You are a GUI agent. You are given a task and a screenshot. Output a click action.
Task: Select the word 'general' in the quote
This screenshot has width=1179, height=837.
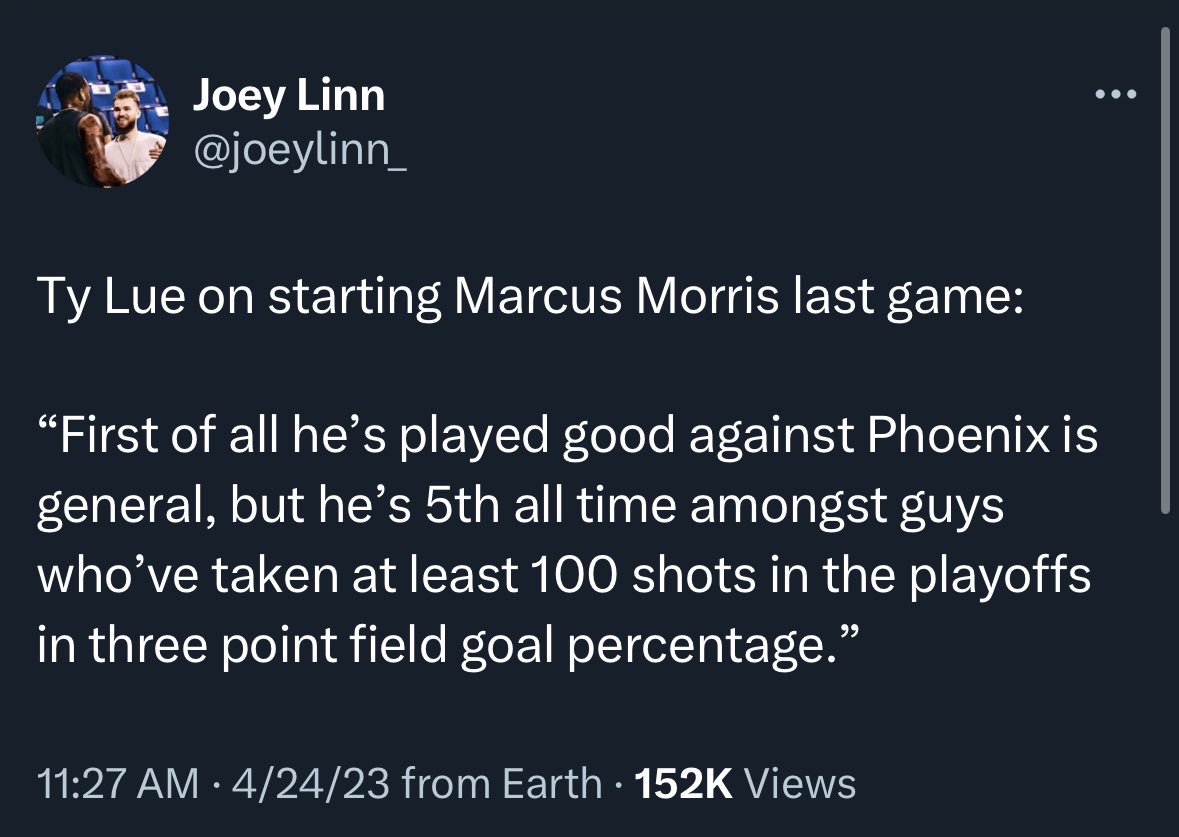pos(123,506)
